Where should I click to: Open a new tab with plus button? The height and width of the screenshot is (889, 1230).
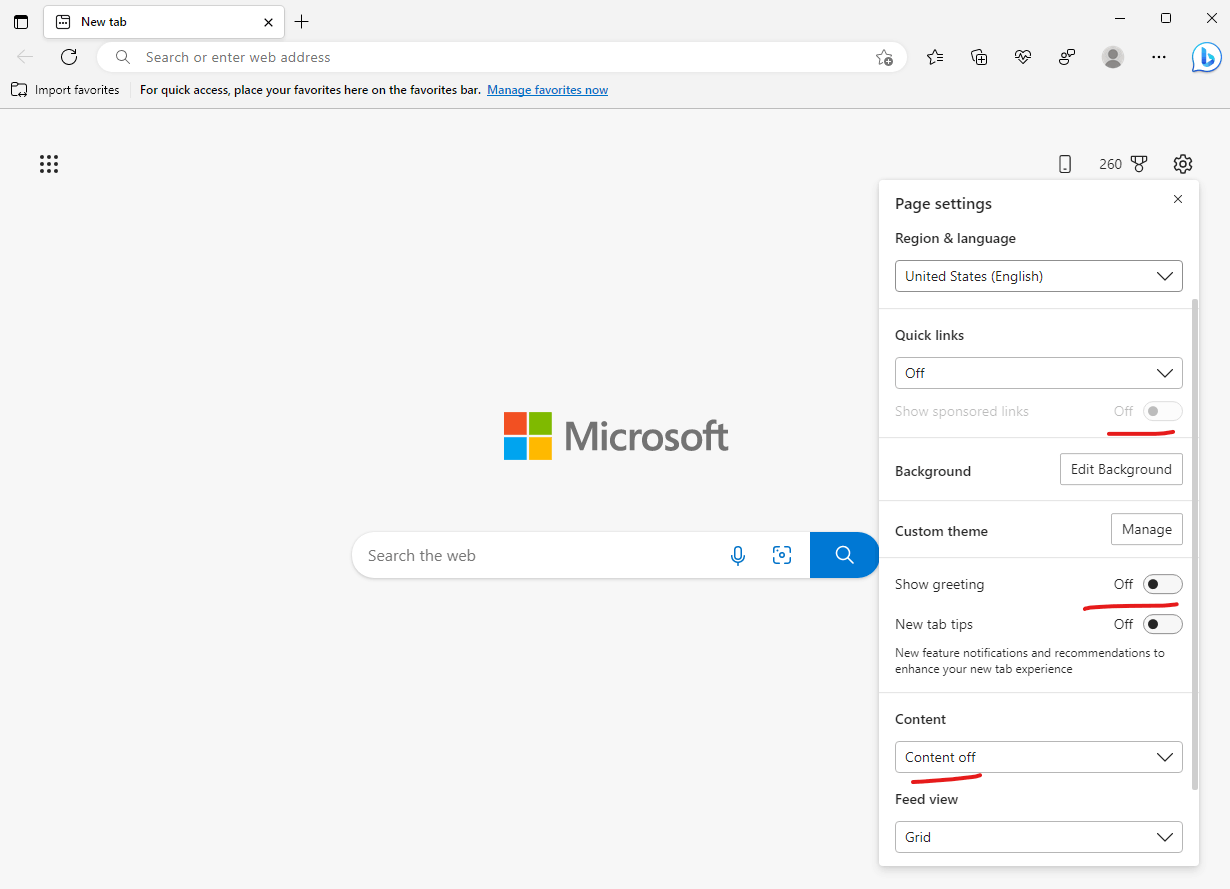(302, 21)
